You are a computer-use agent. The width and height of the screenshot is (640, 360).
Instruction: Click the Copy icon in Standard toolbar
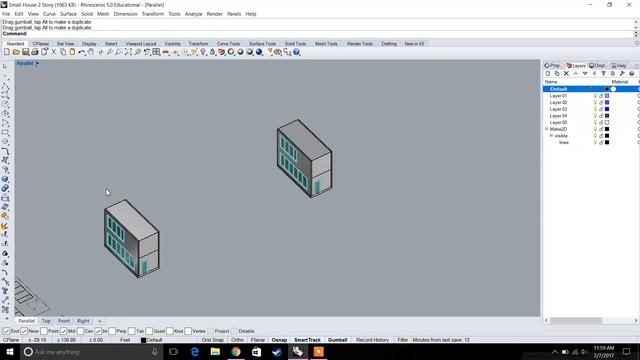coord(63,52)
